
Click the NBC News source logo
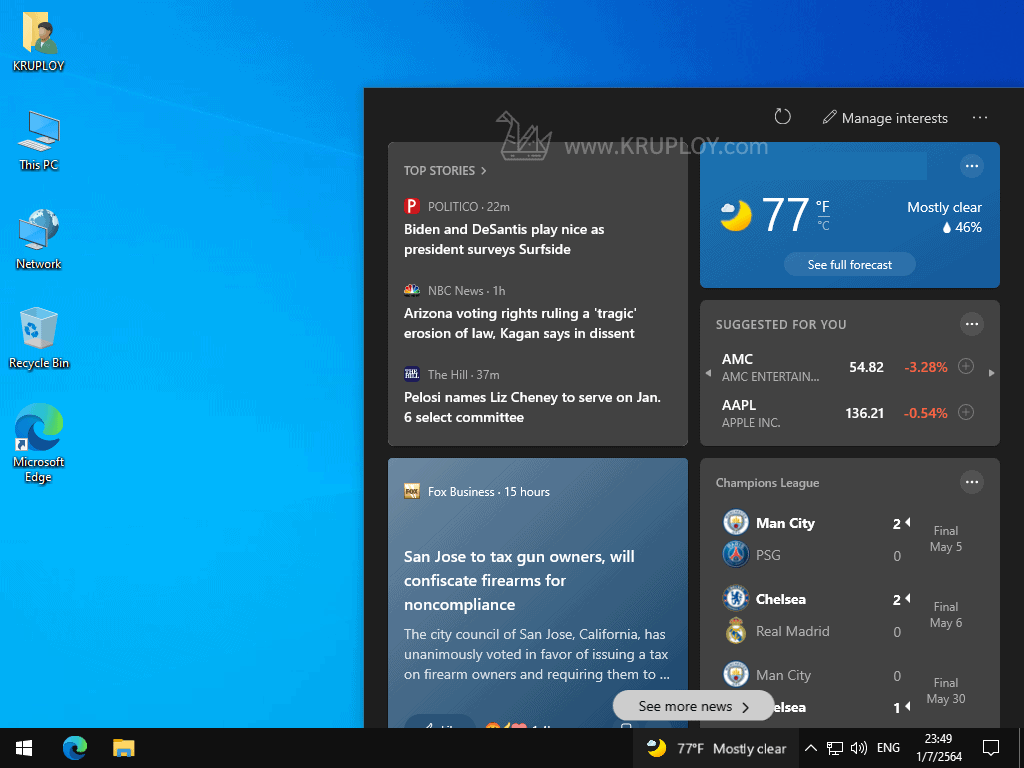pyautogui.click(x=411, y=290)
